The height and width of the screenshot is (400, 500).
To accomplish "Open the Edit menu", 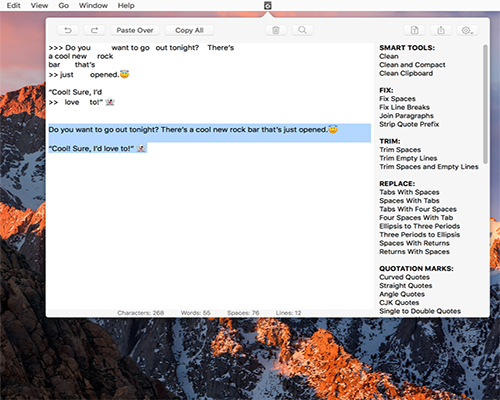I will point(14,5).
